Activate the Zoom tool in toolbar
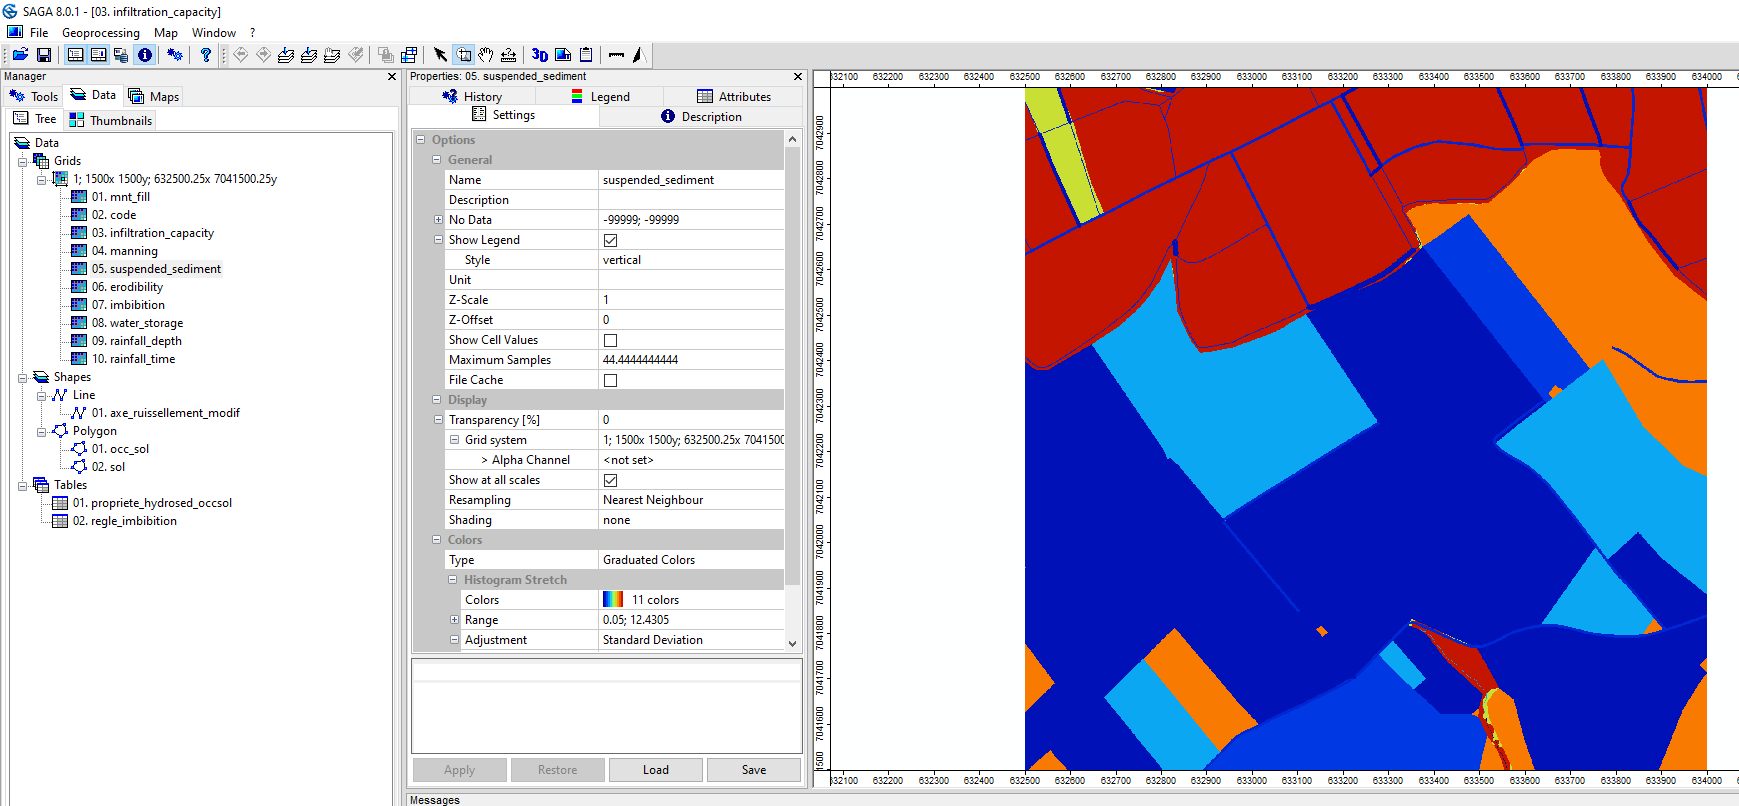Image resolution: width=1739 pixels, height=806 pixels. pyautogui.click(x=464, y=55)
